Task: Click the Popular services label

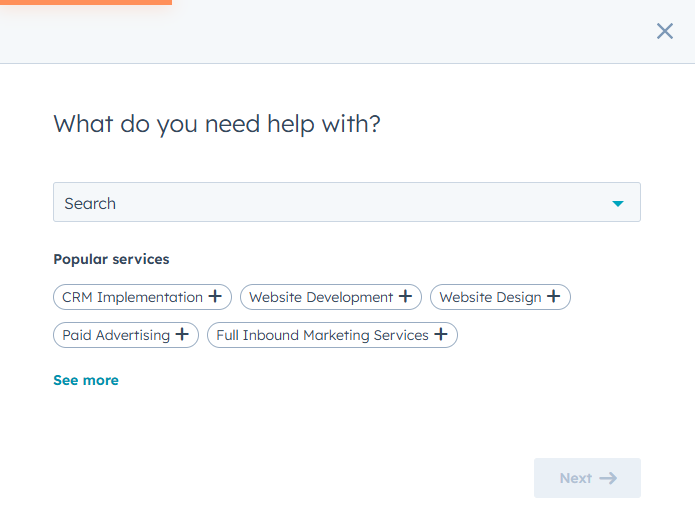Action: point(111,259)
